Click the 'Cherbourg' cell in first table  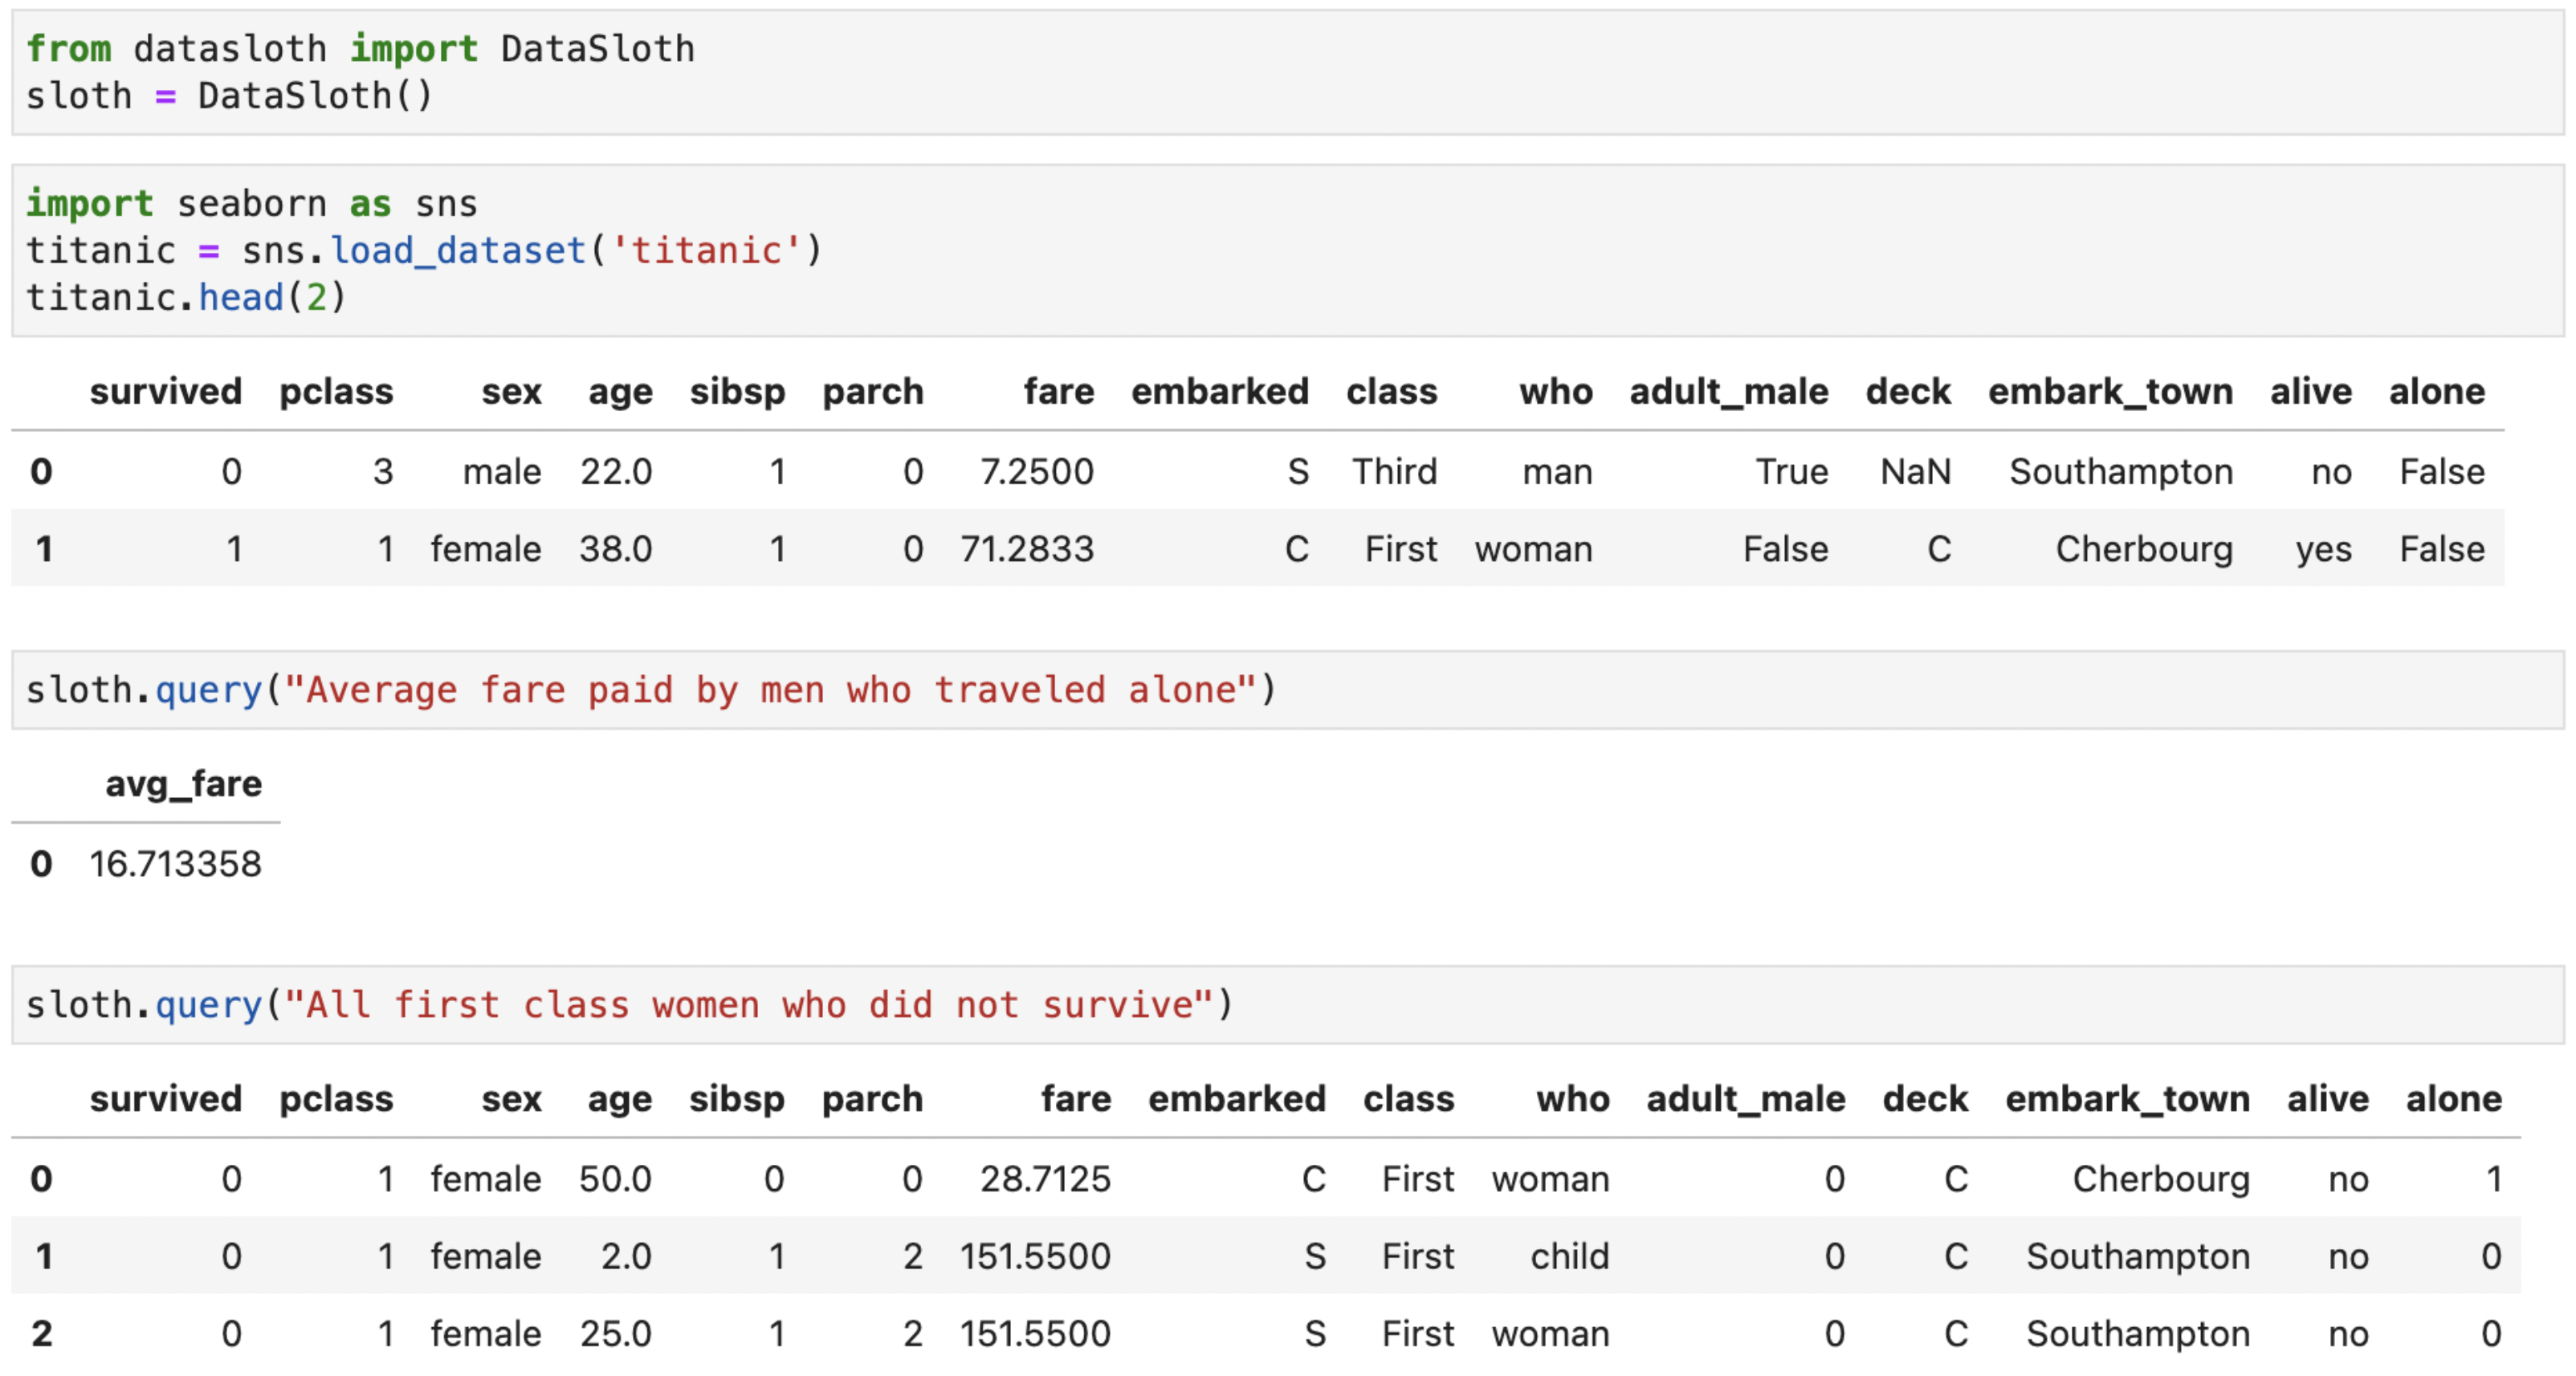coord(2144,549)
